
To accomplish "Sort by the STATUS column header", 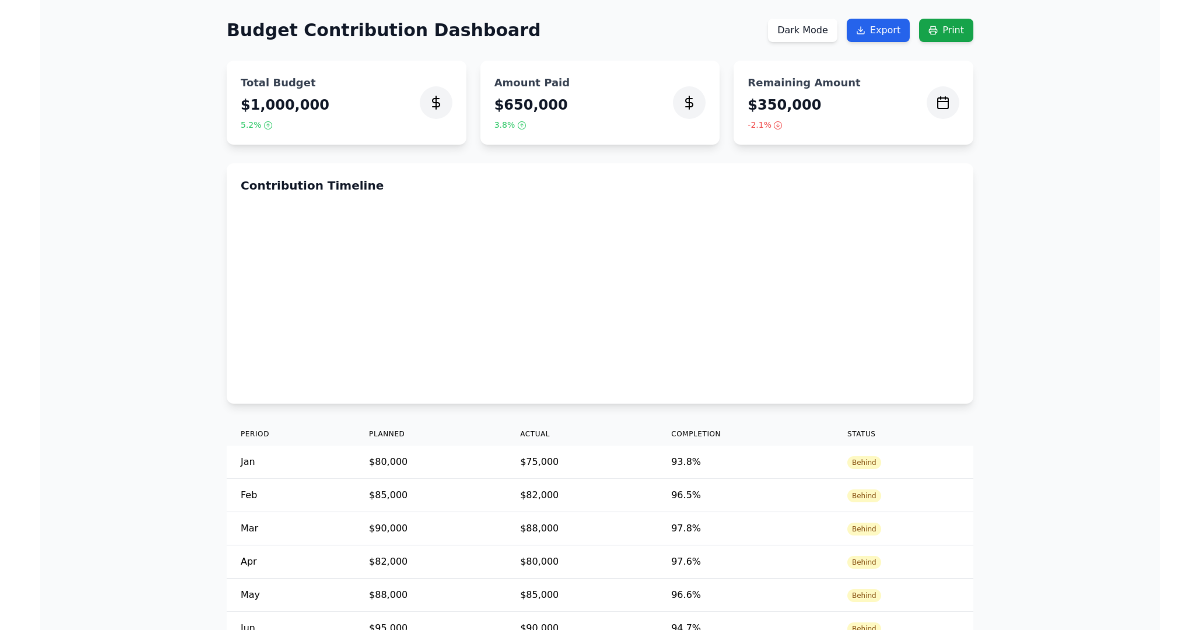I will [861, 433].
